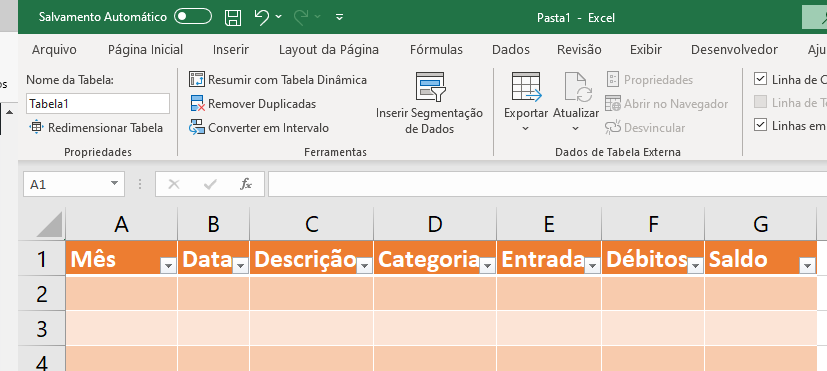827x371 pixels.
Task: Toggle the Salvamento Automático switch
Action: tap(193, 17)
